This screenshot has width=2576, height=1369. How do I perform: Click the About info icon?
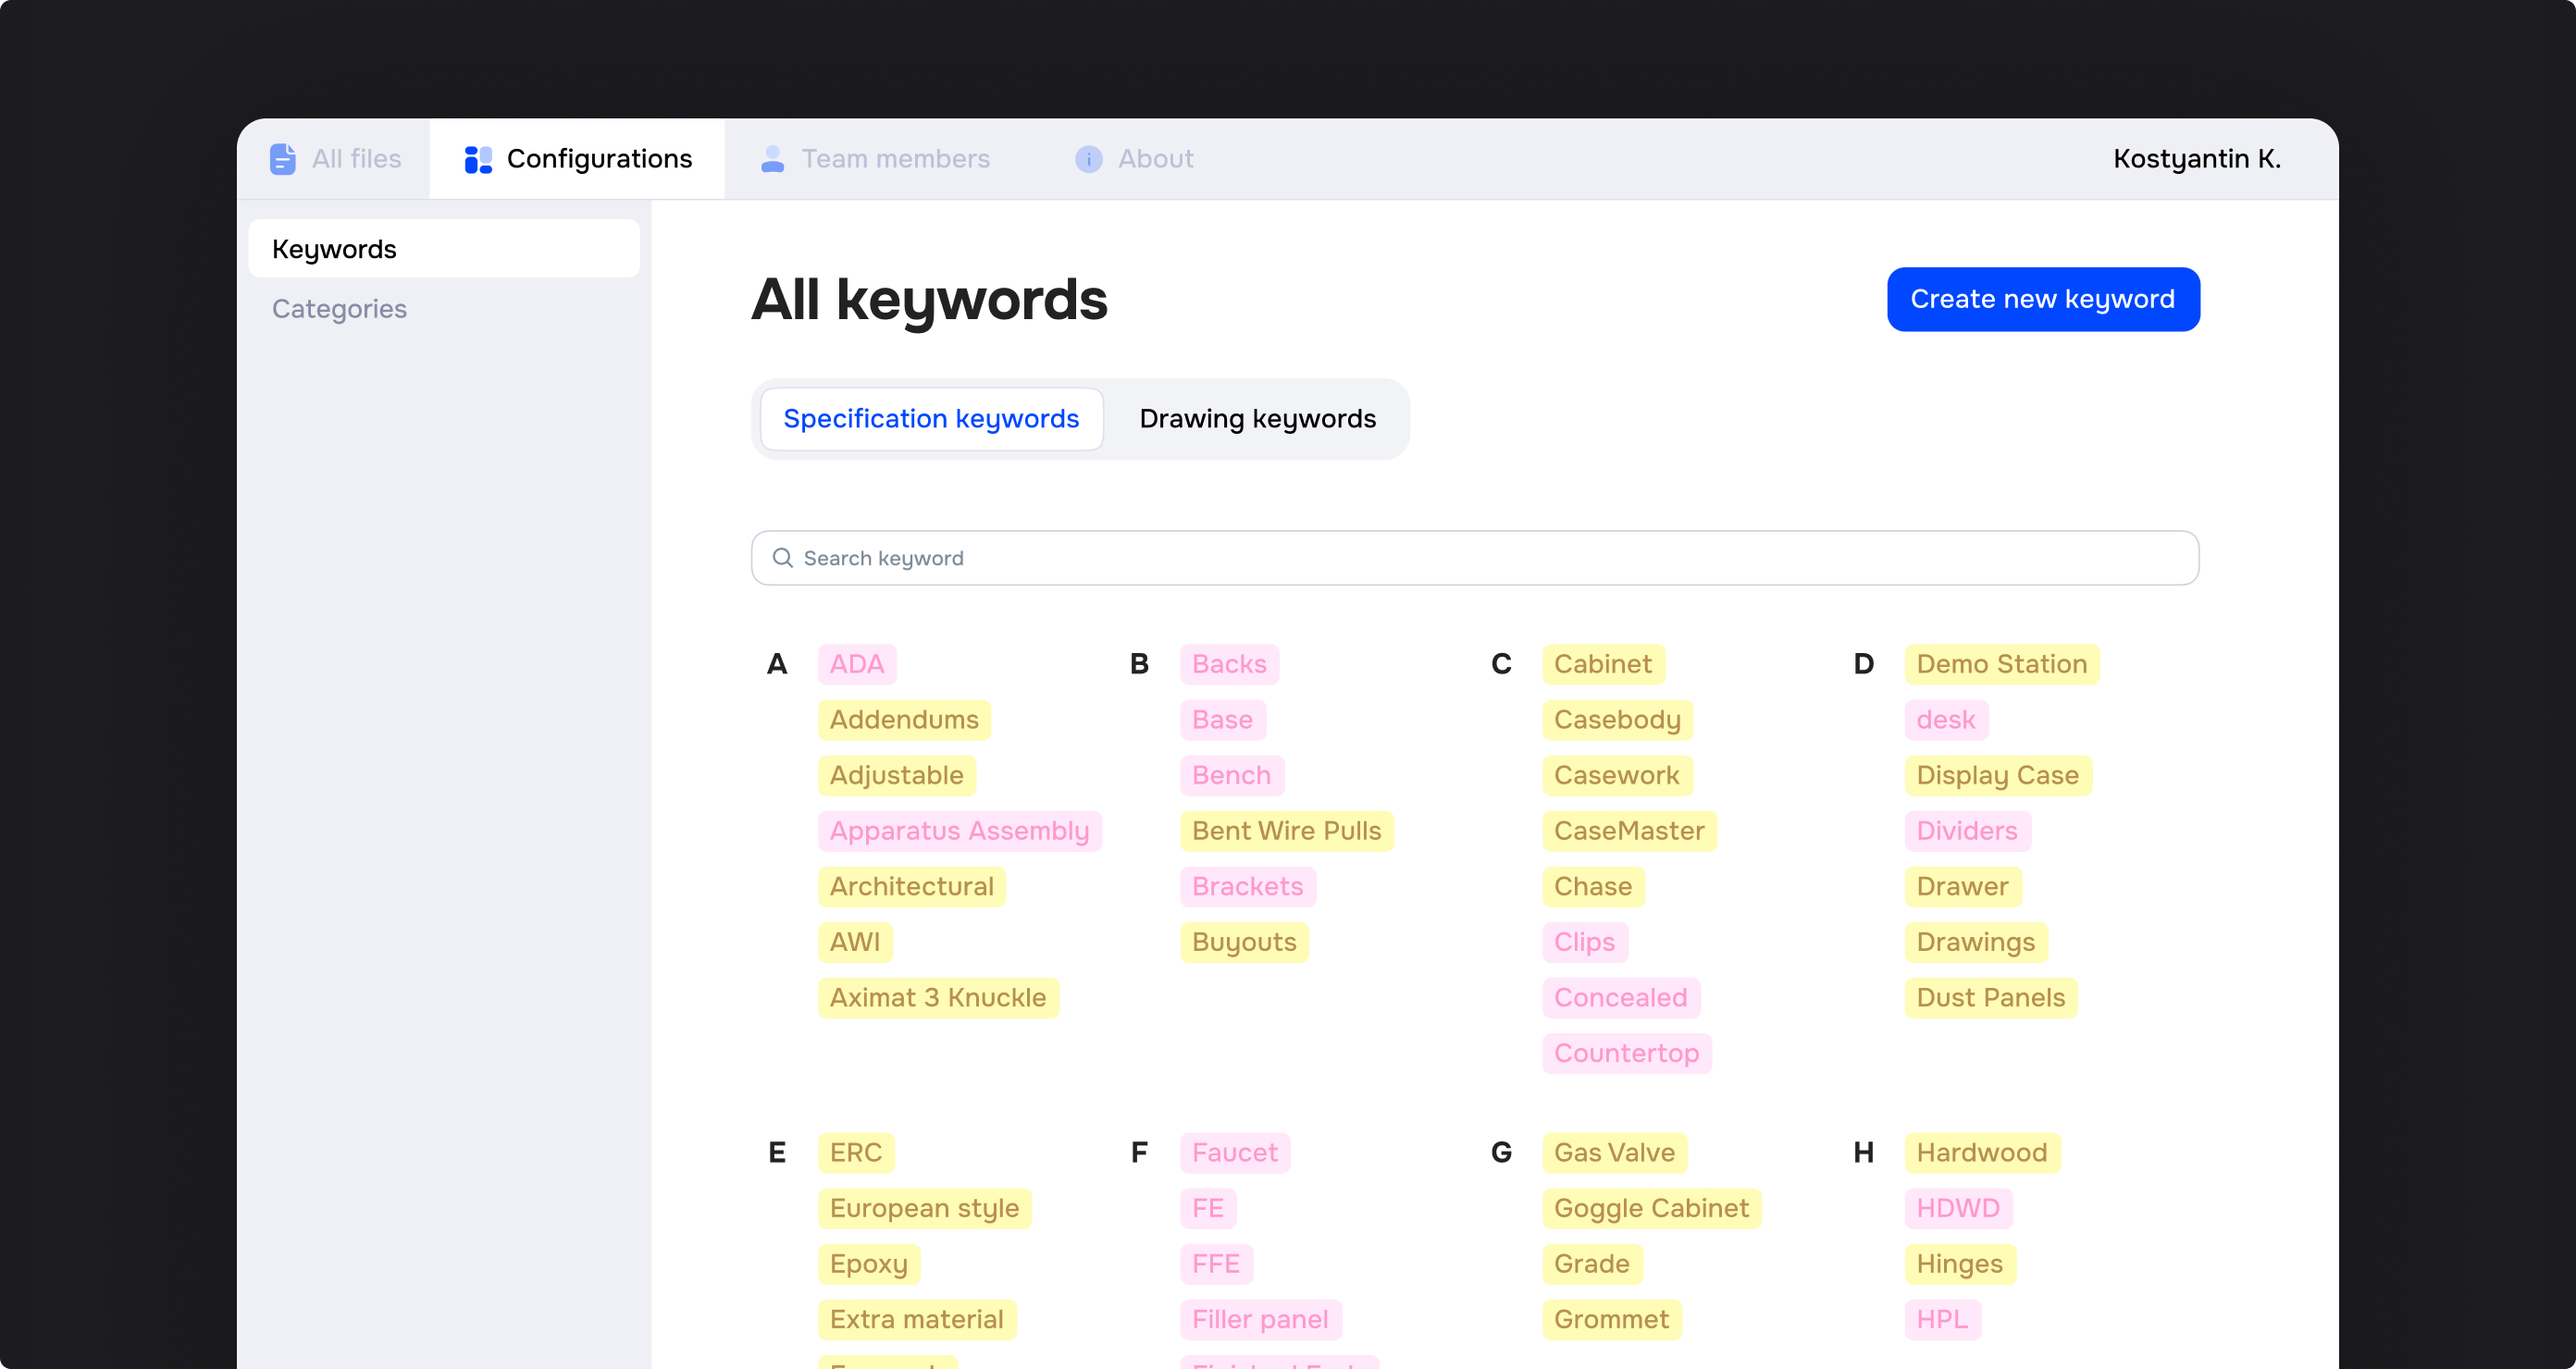(x=1088, y=159)
